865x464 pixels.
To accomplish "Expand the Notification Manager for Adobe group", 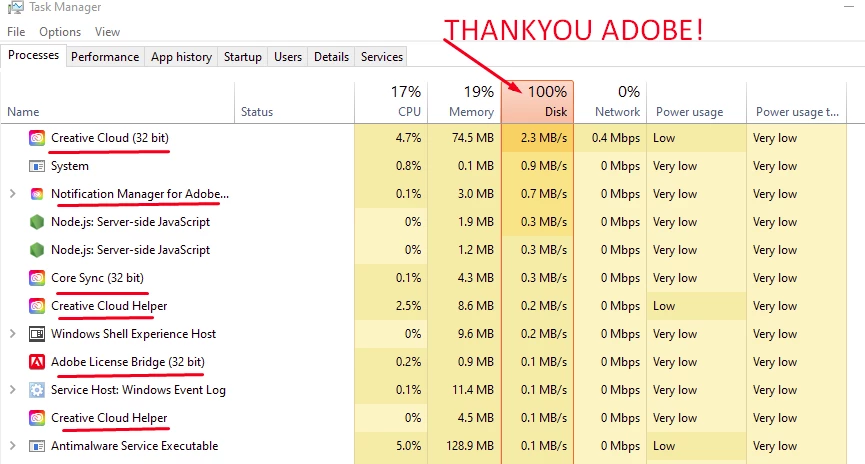I will [x=13, y=194].
